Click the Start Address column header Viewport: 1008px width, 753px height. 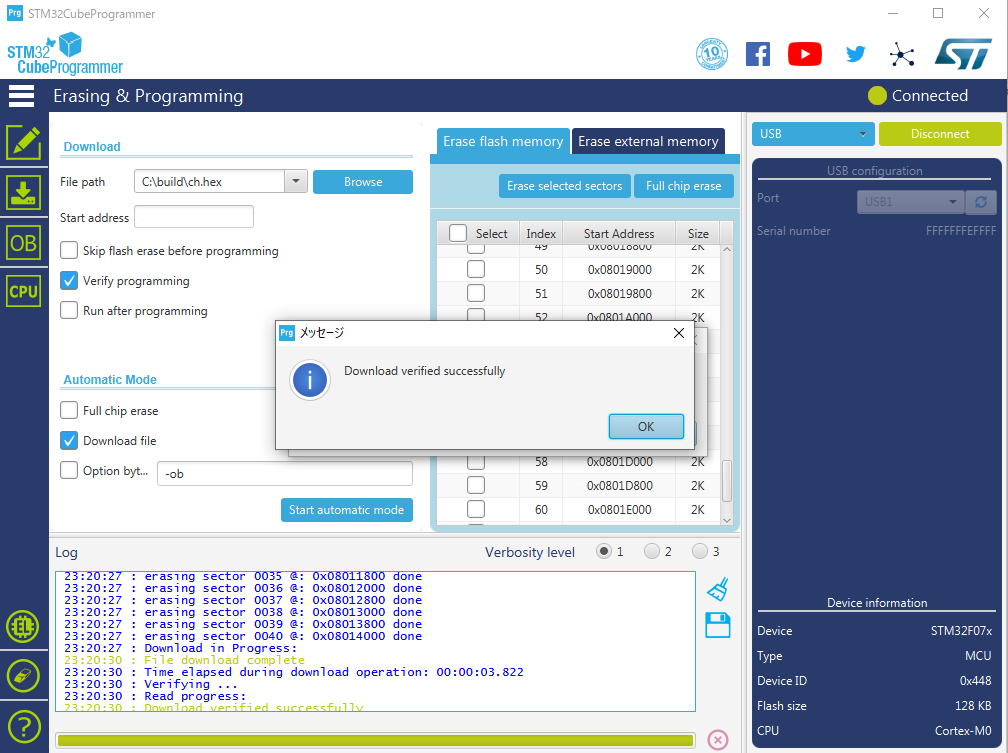tap(619, 233)
